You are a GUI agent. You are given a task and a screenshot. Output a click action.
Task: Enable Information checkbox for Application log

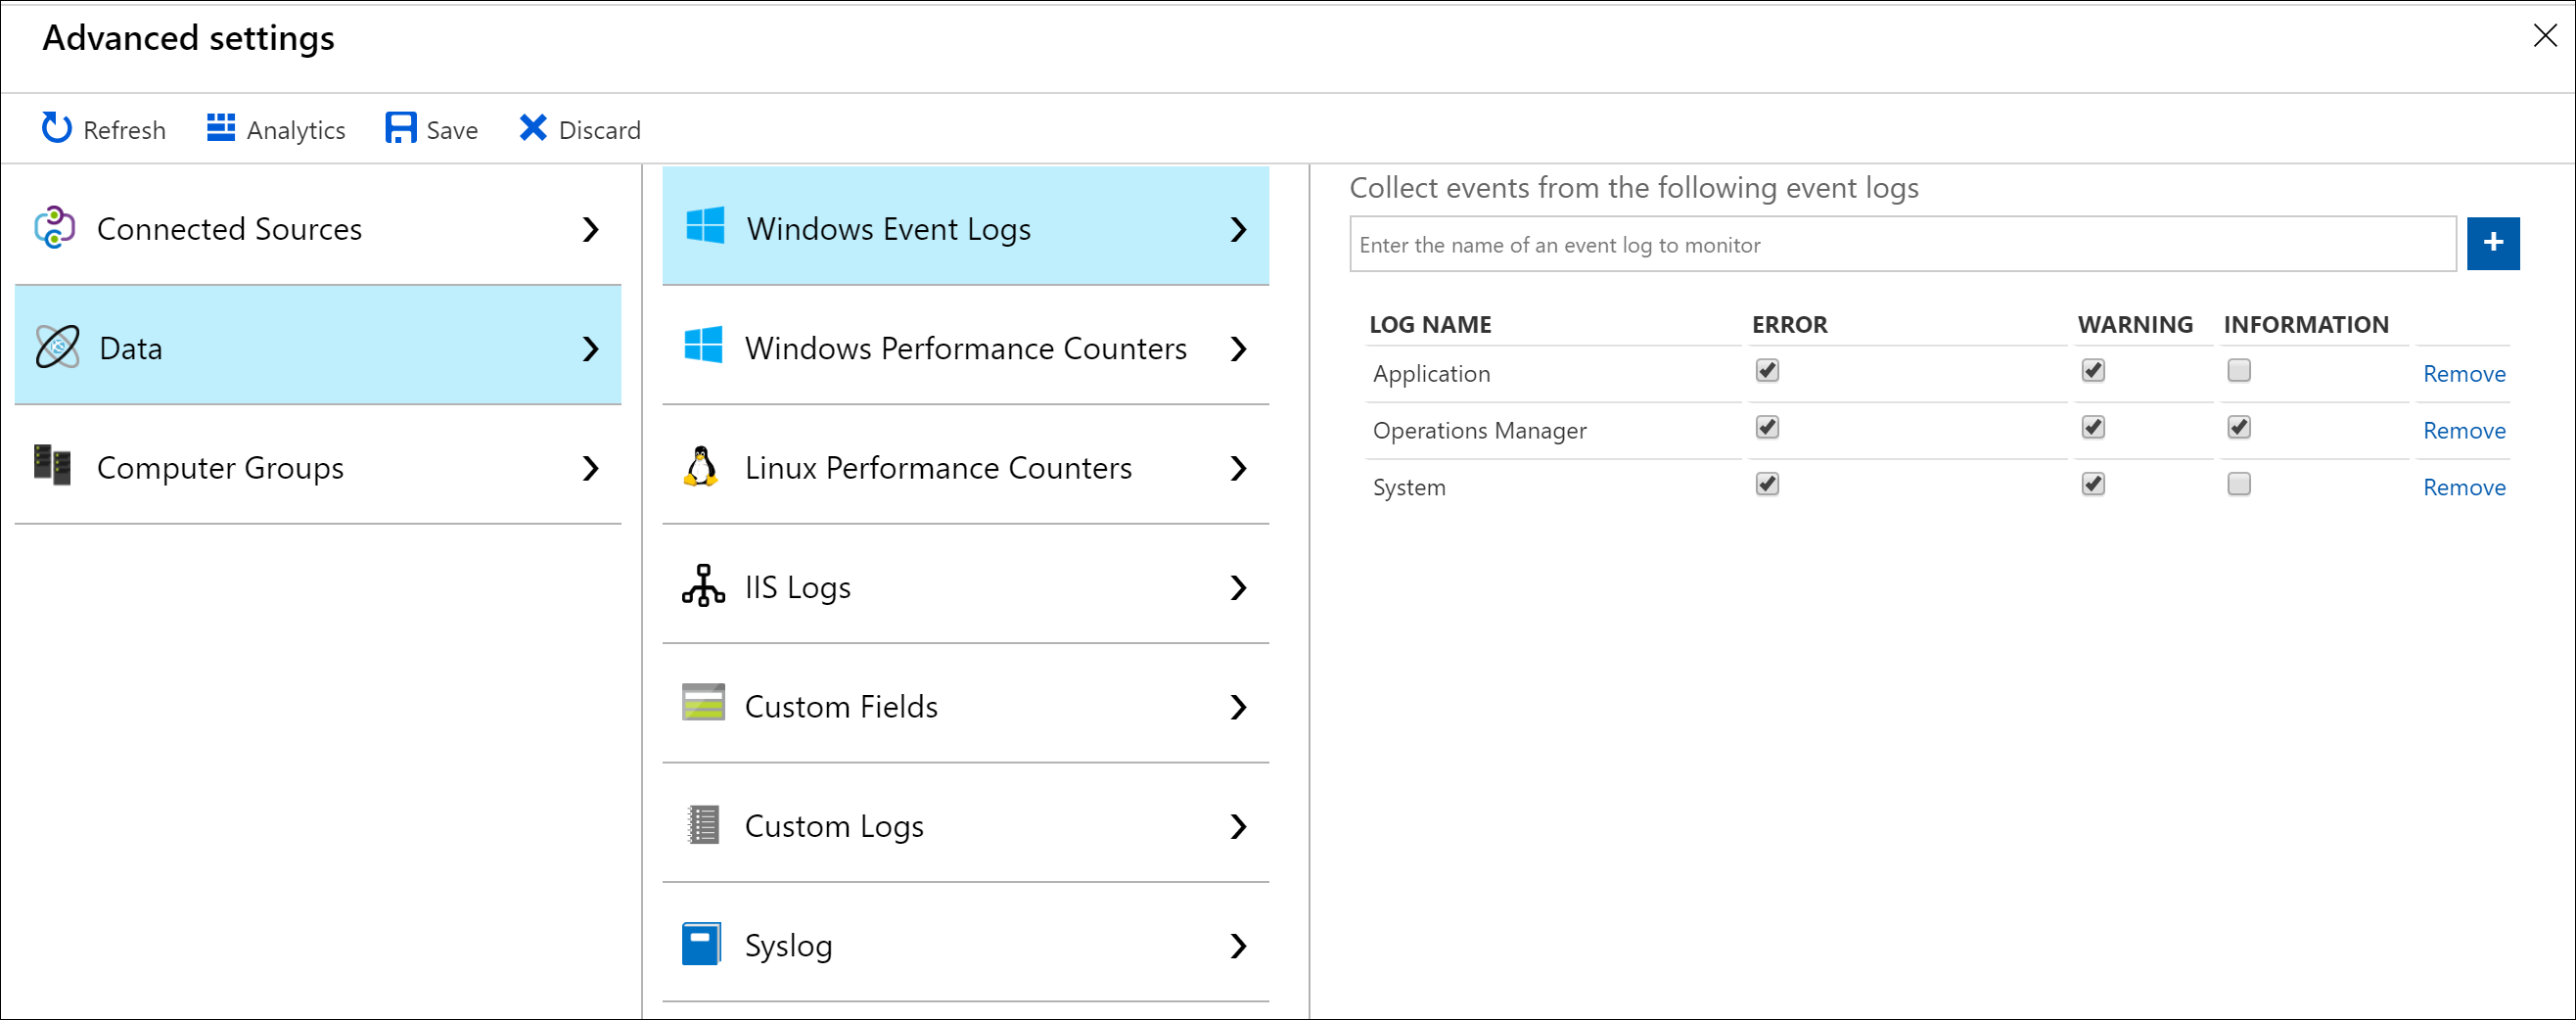point(2239,371)
